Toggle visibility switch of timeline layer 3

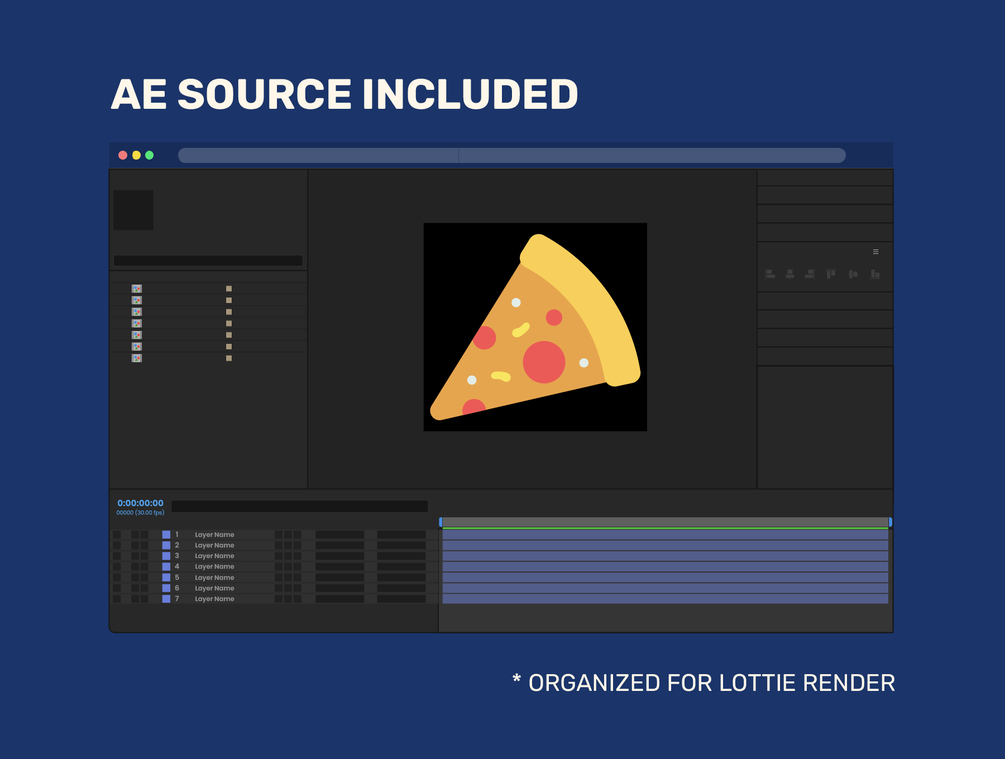(x=117, y=556)
